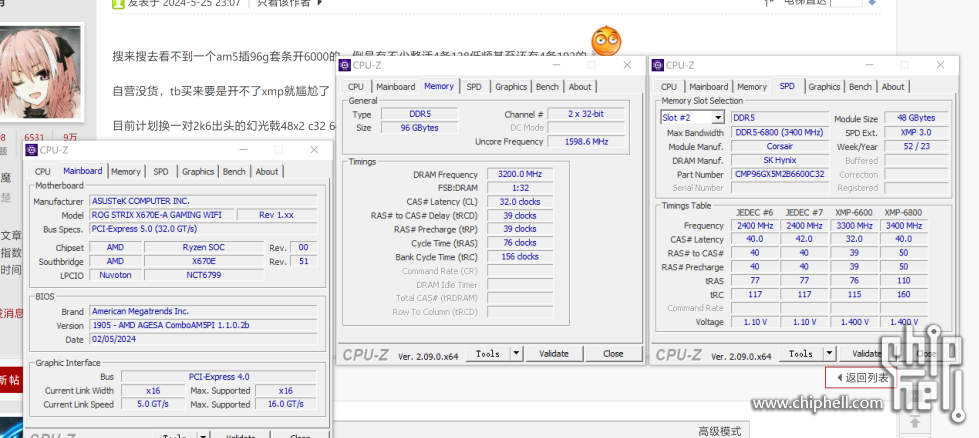979x438 pixels.
Task: Switch to the CPU tab in the Mainboard window
Action: pyautogui.click(x=42, y=172)
